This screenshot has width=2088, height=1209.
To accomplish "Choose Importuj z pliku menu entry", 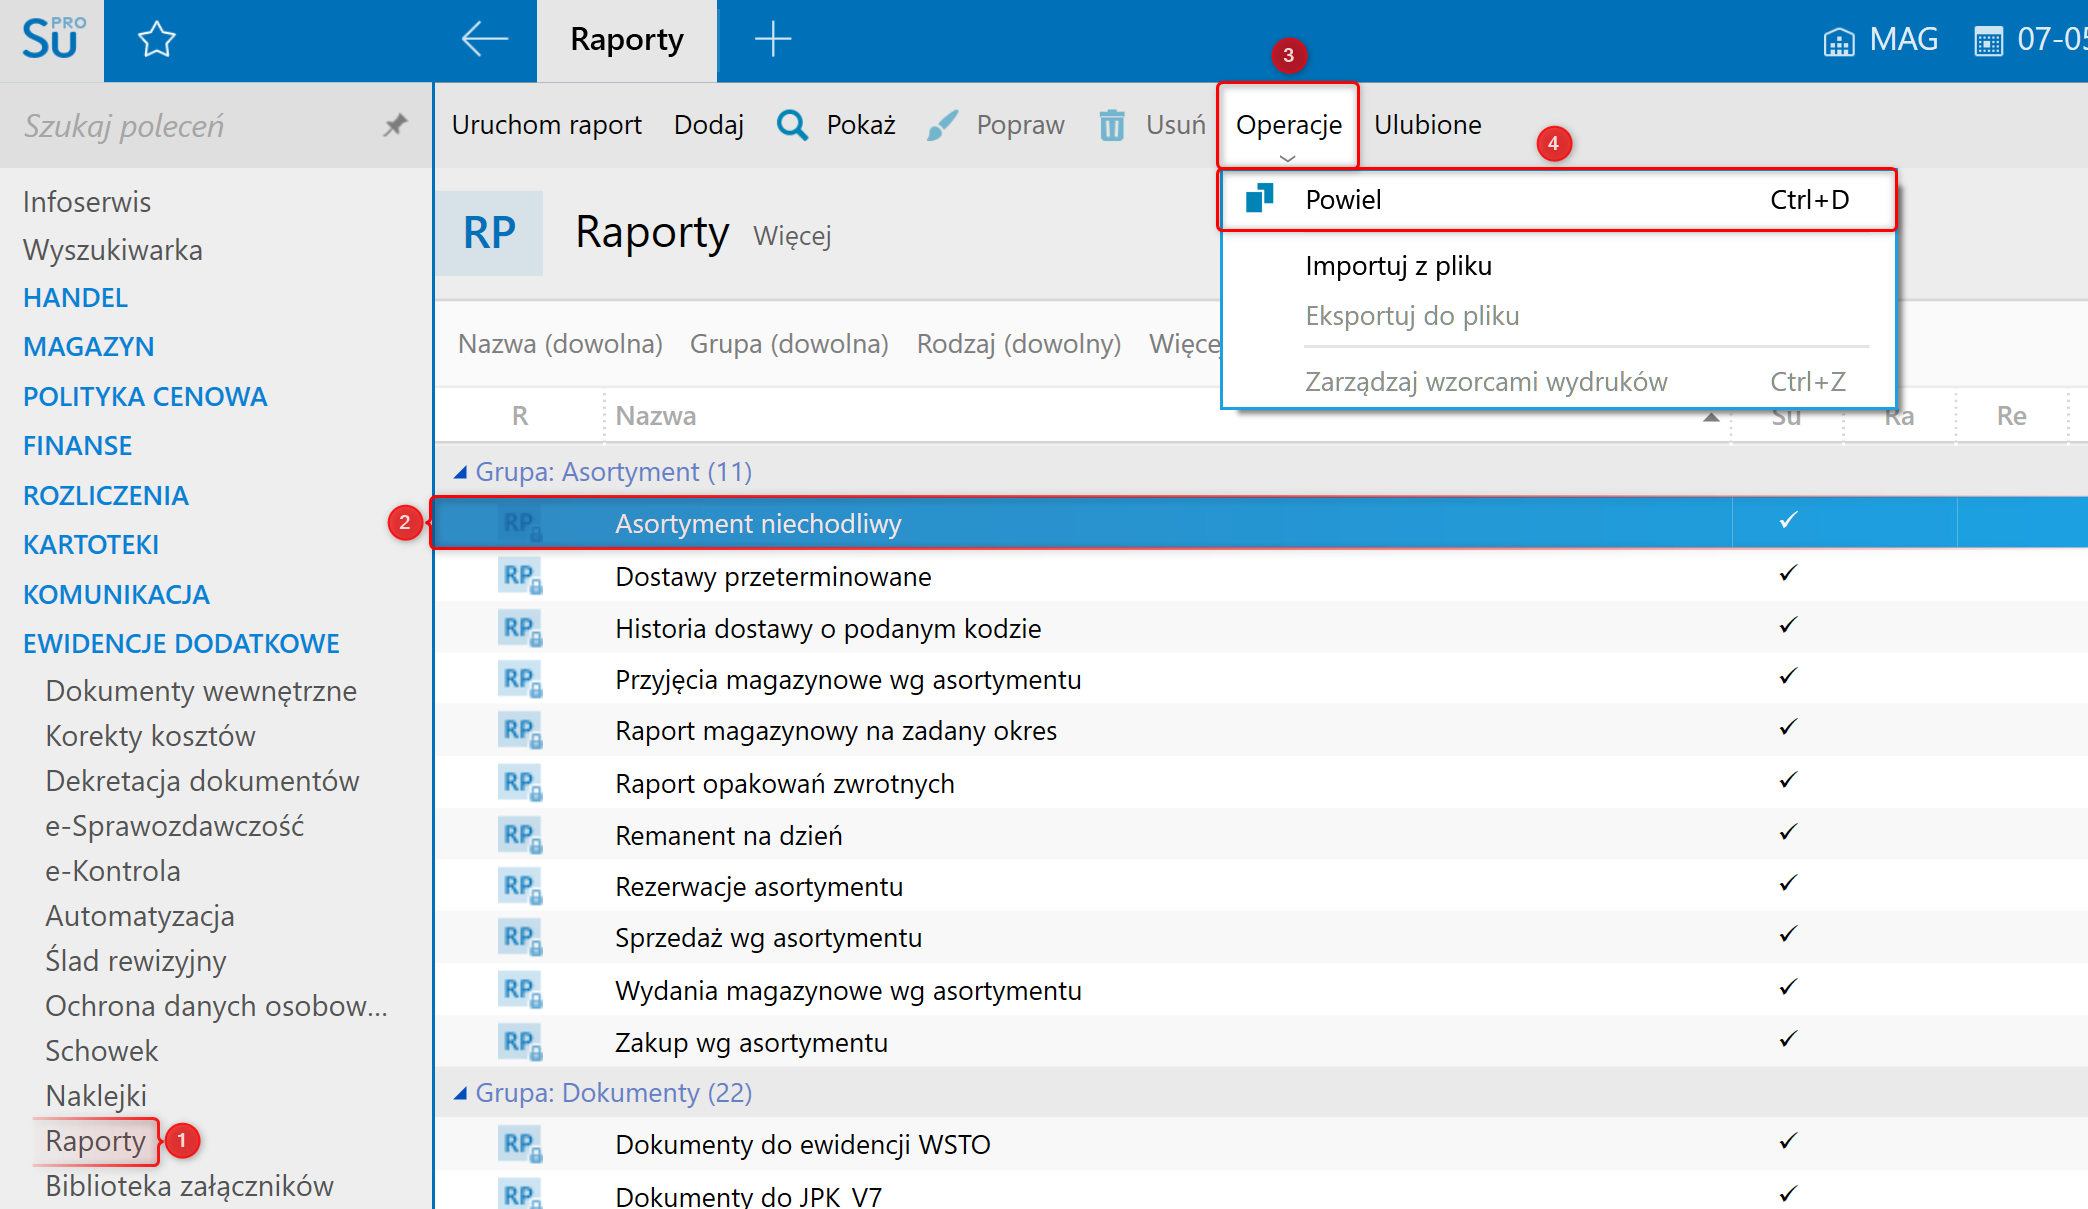I will [x=1398, y=266].
